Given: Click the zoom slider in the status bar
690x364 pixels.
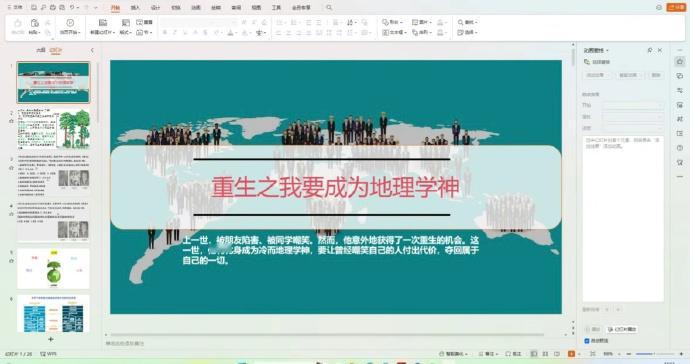Looking at the screenshot, I should click(654, 353).
